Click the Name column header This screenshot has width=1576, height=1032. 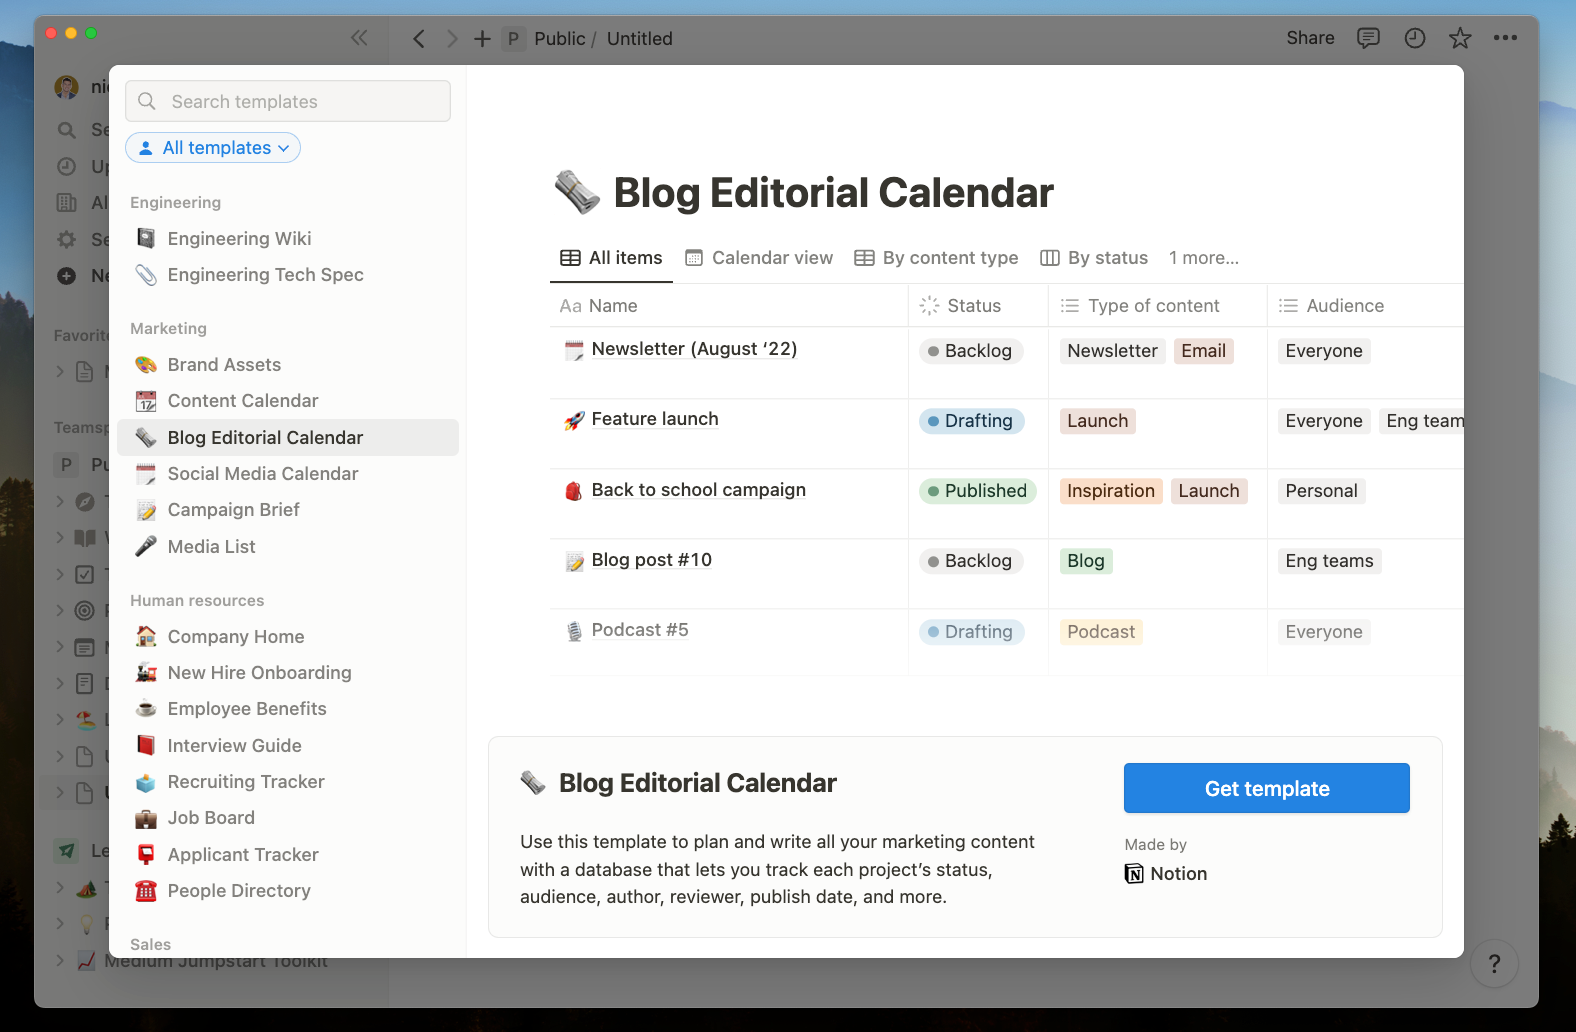(x=728, y=306)
